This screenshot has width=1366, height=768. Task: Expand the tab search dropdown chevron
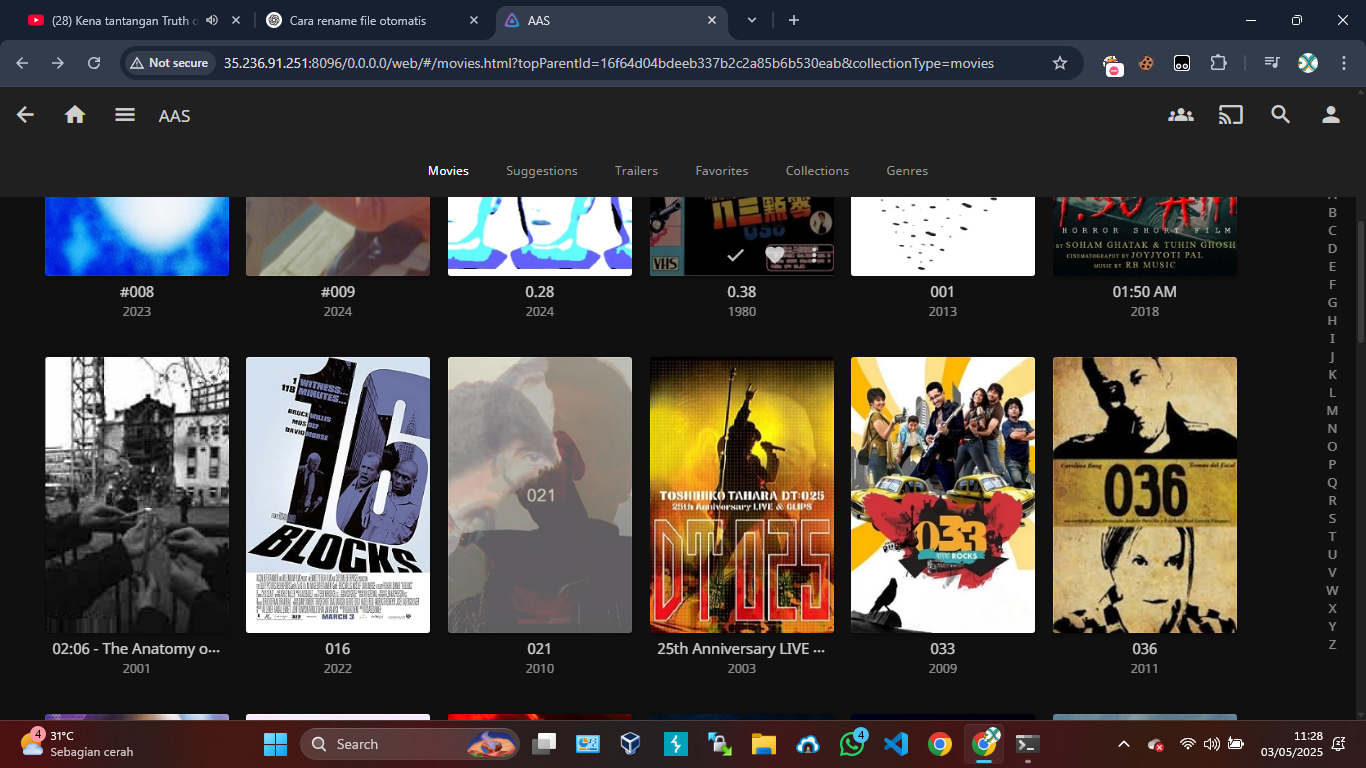[x=752, y=20]
